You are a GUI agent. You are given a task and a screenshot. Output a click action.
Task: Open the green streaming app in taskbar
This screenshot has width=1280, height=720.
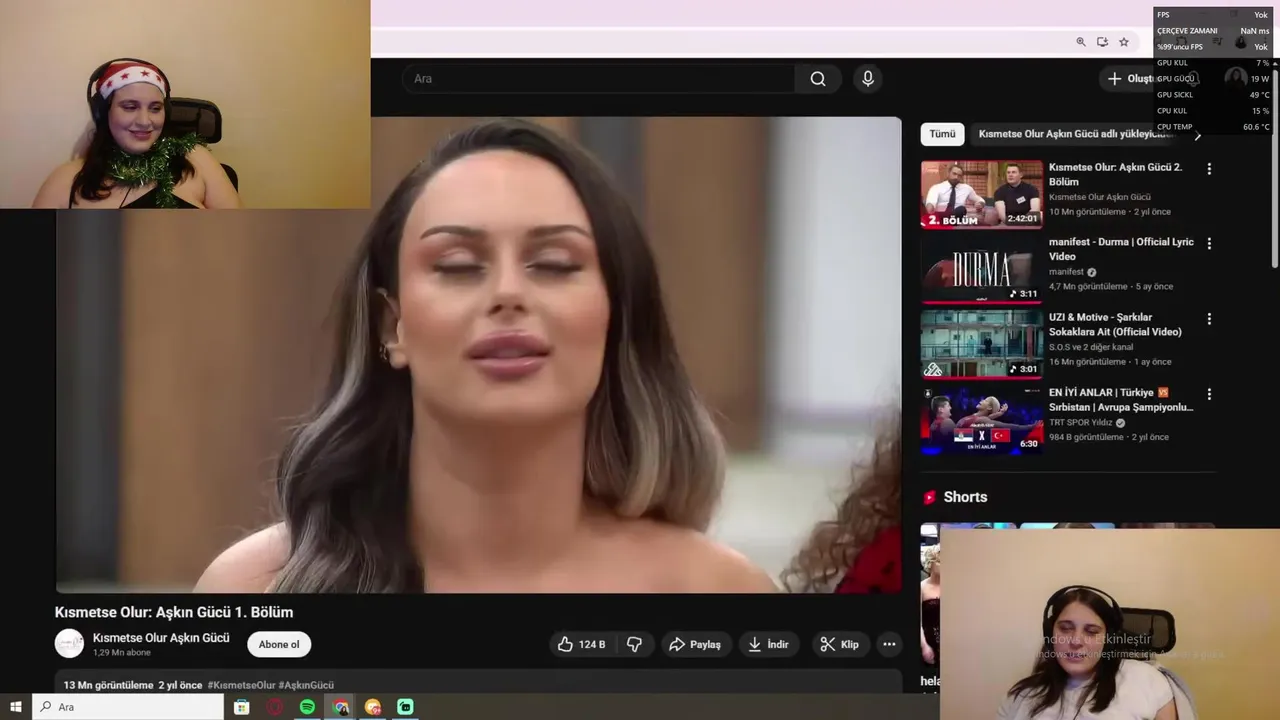405,707
